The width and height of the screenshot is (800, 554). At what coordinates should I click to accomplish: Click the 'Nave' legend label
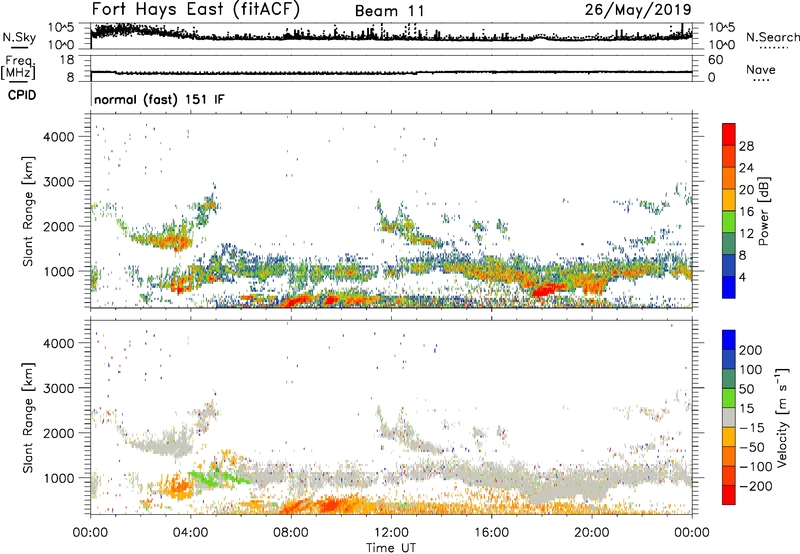pos(761,70)
